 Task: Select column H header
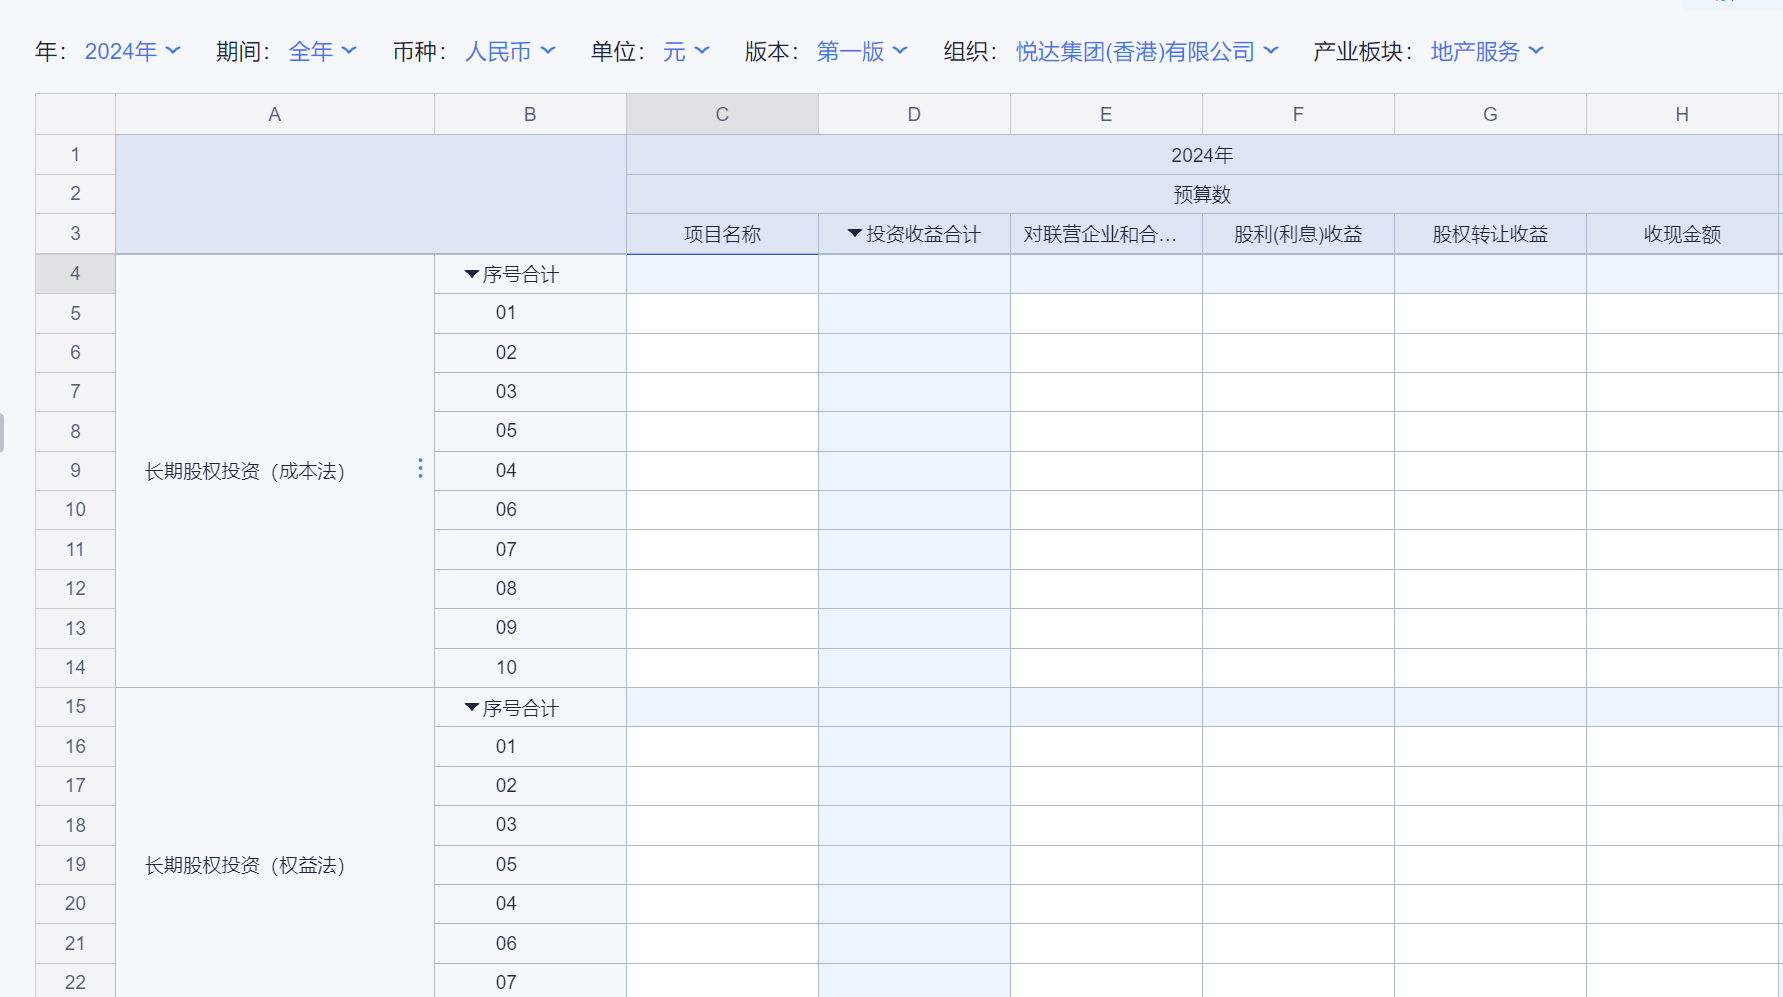click(1682, 114)
